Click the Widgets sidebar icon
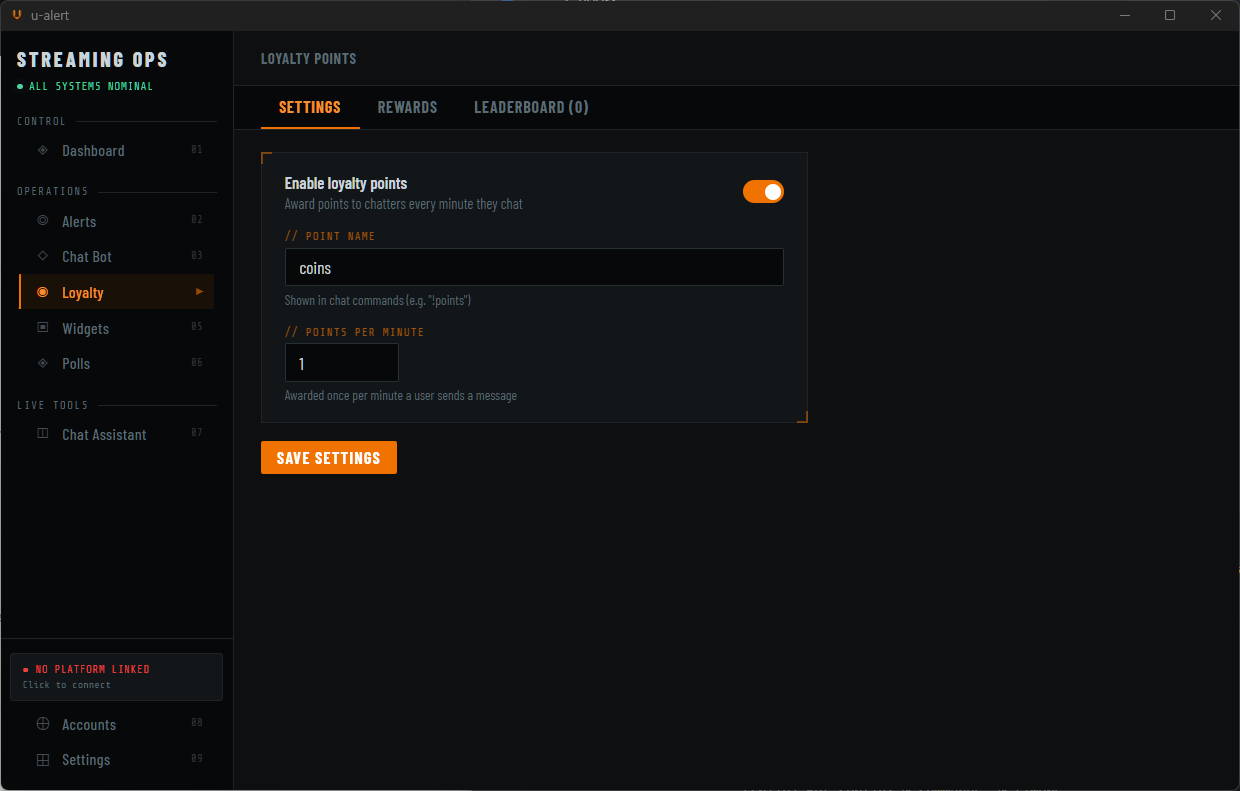Screen dimensions: 1240x791 pyautogui.click(x=42, y=327)
